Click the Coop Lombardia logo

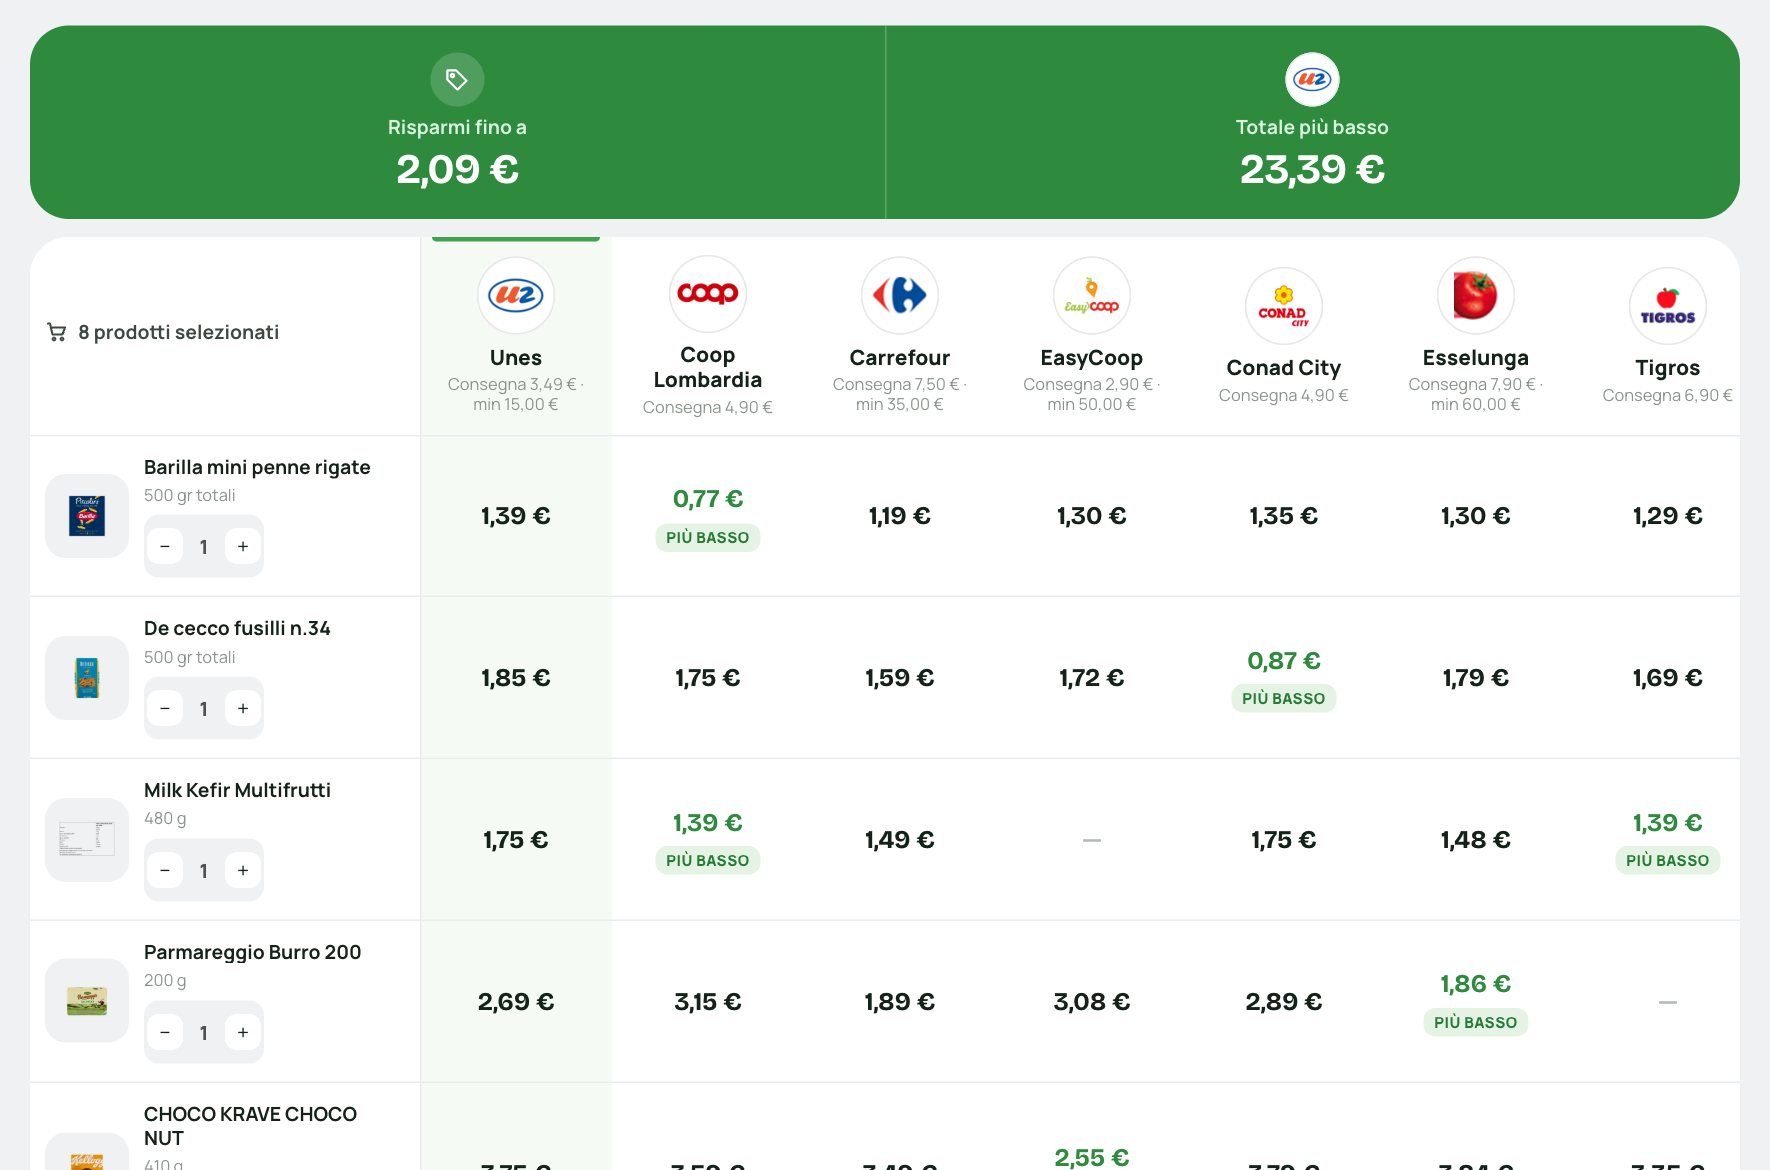[708, 293]
